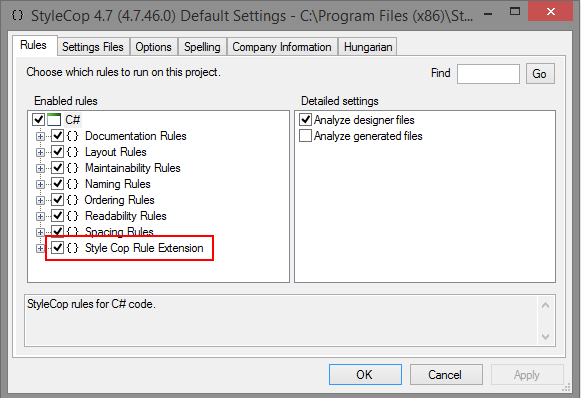This screenshot has width=581, height=398.
Task: Click the Go button next to Find
Action: 540,74
